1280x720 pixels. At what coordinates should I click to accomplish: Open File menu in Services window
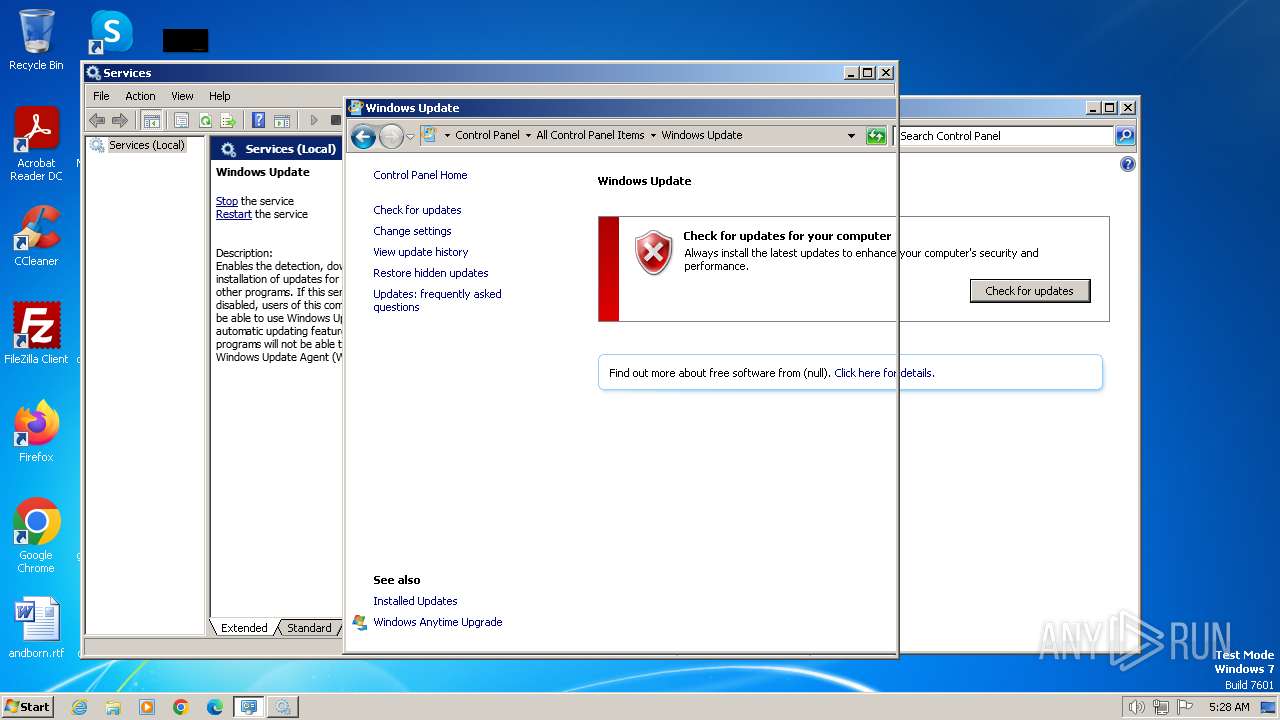(101, 96)
